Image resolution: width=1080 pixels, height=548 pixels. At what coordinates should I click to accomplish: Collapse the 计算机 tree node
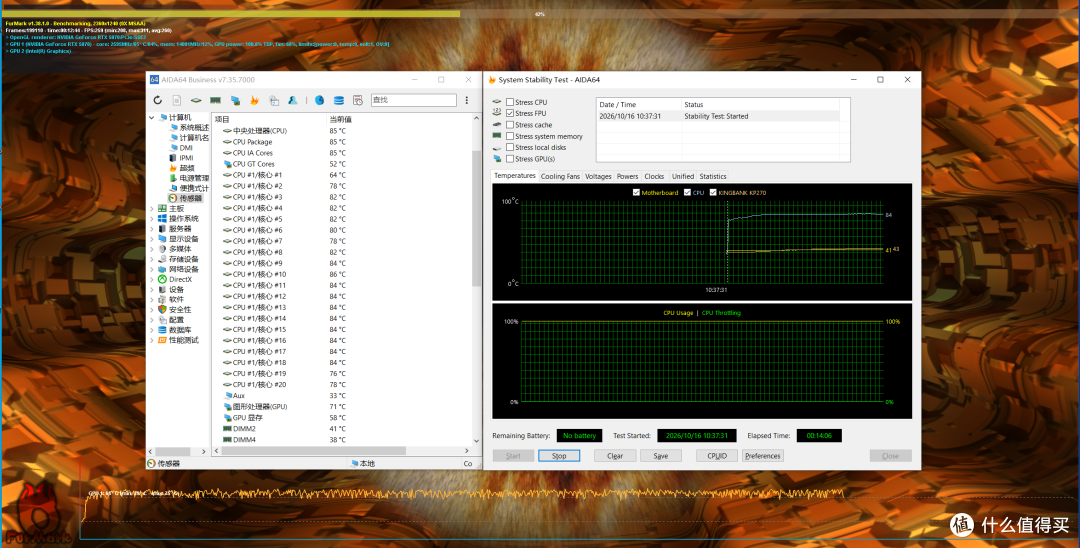[152, 118]
